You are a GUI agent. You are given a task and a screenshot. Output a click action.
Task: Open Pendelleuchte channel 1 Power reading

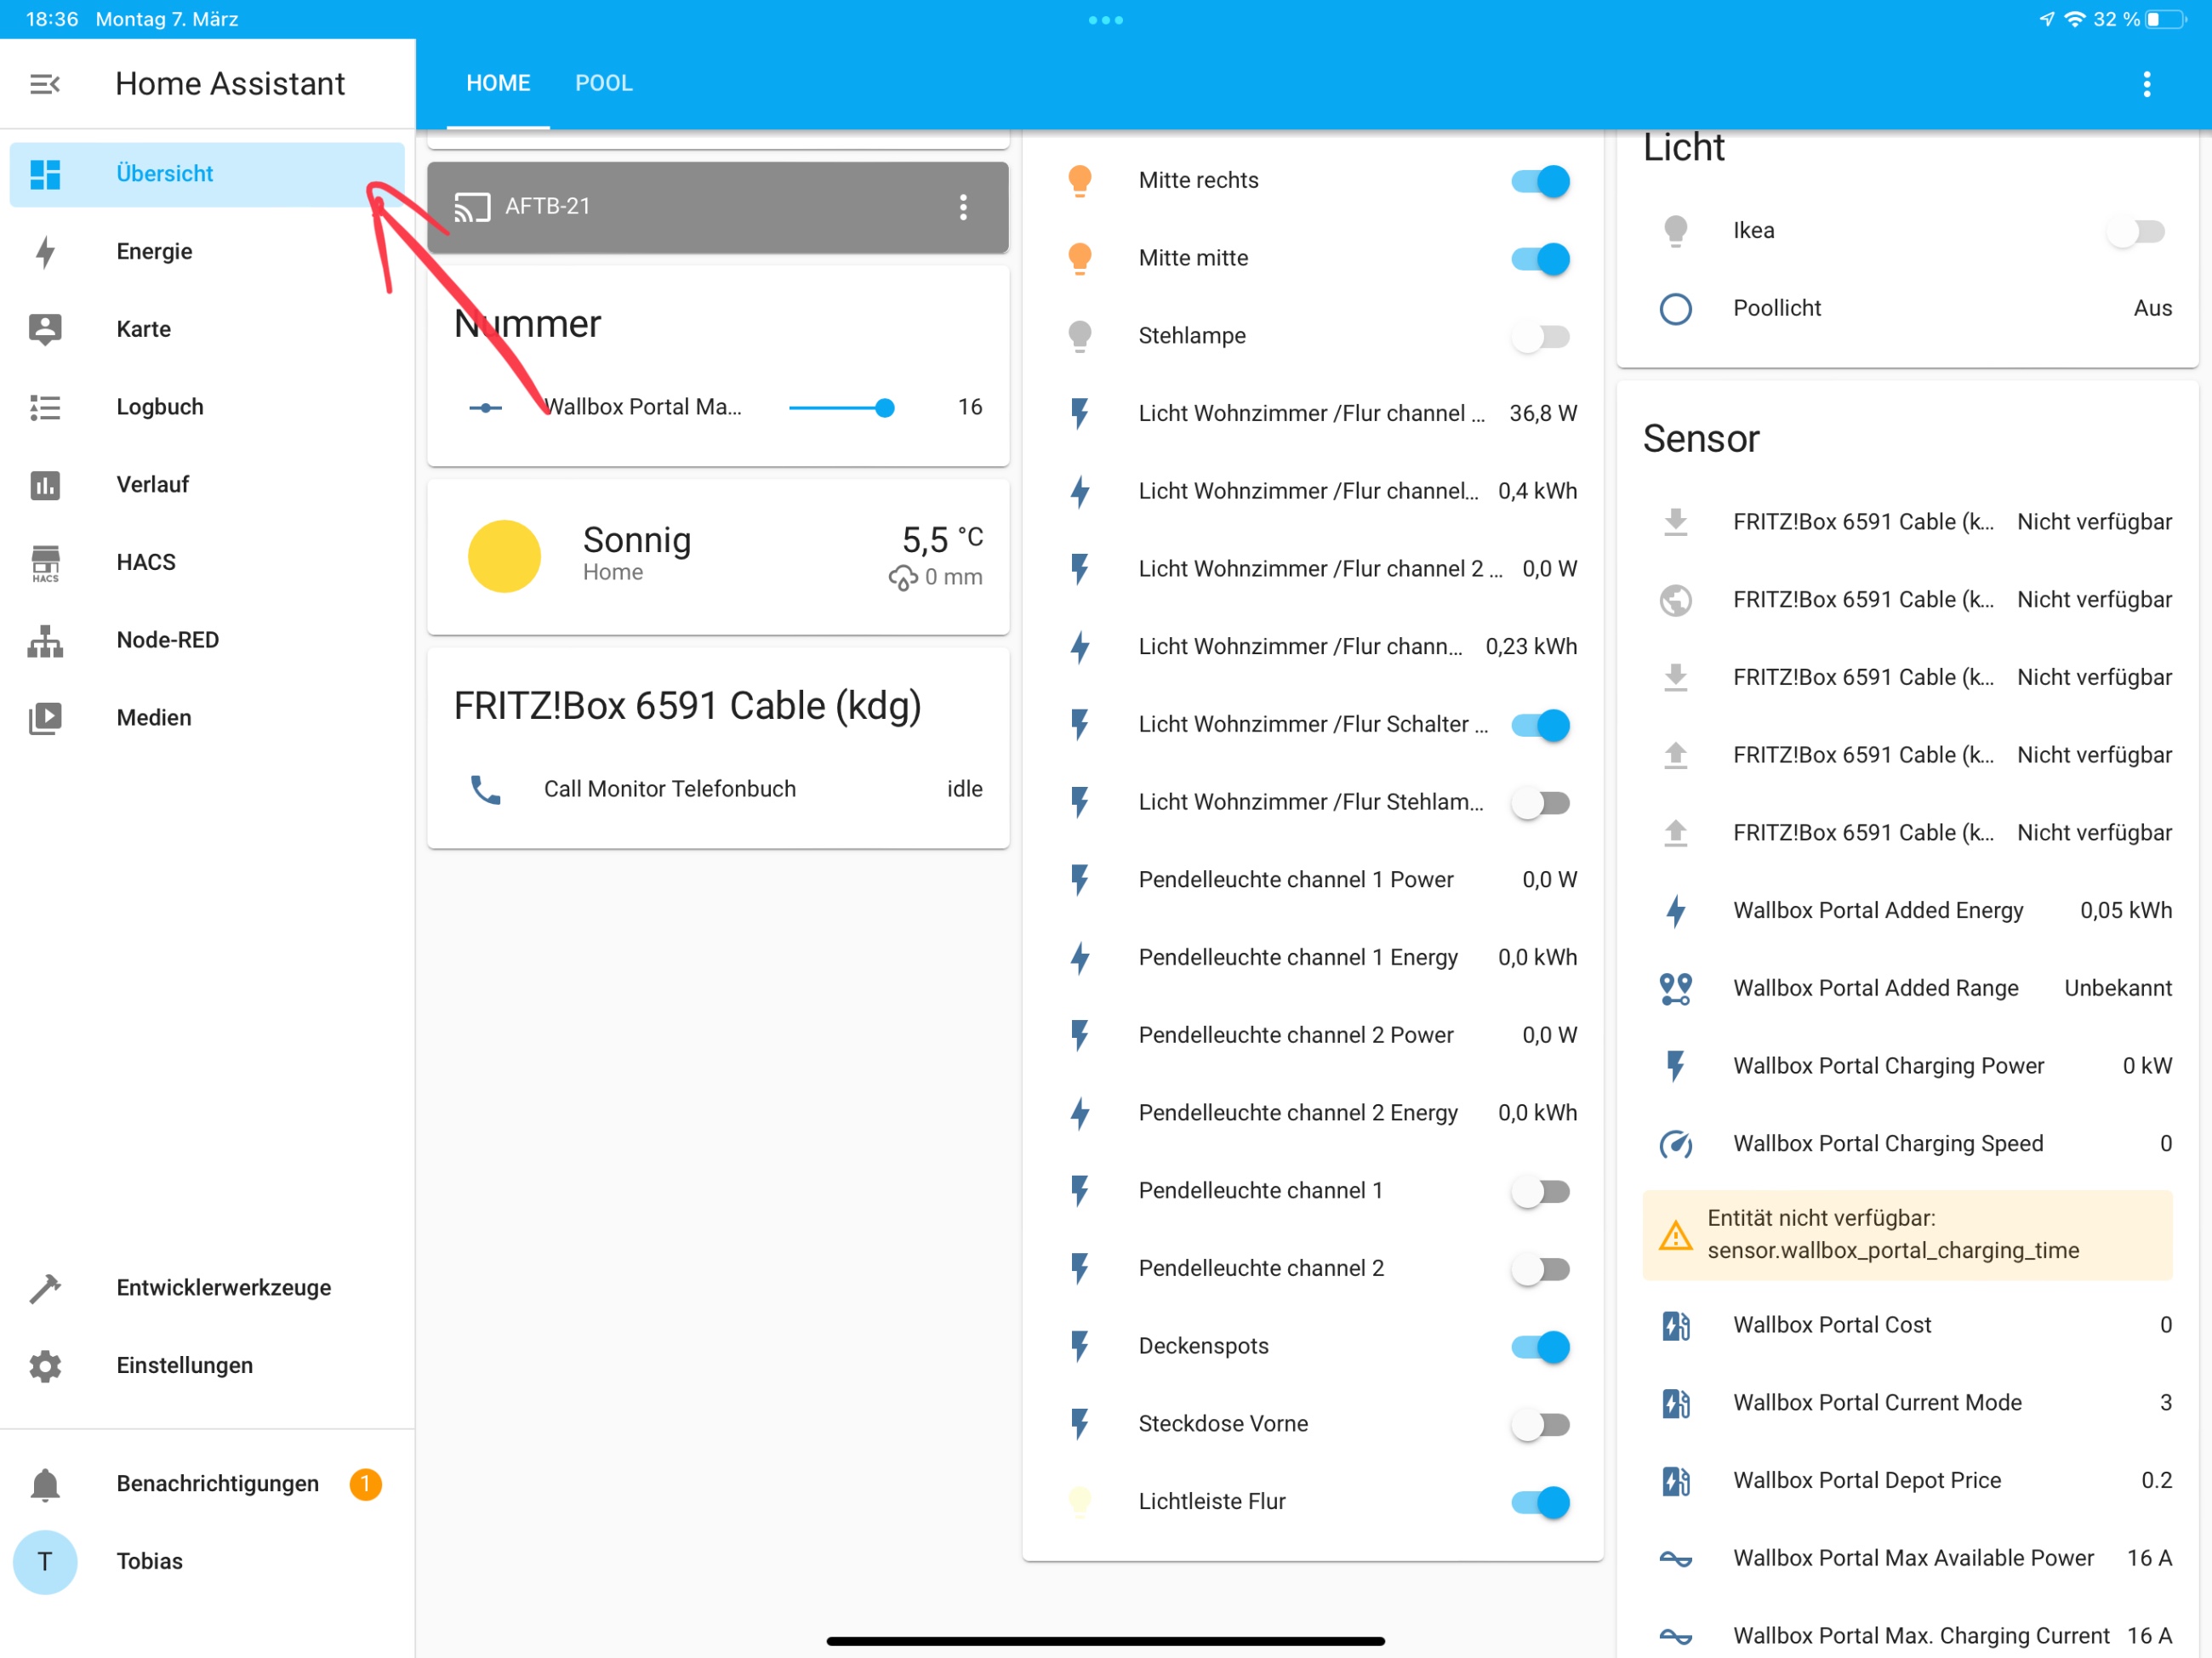[x=1313, y=880]
